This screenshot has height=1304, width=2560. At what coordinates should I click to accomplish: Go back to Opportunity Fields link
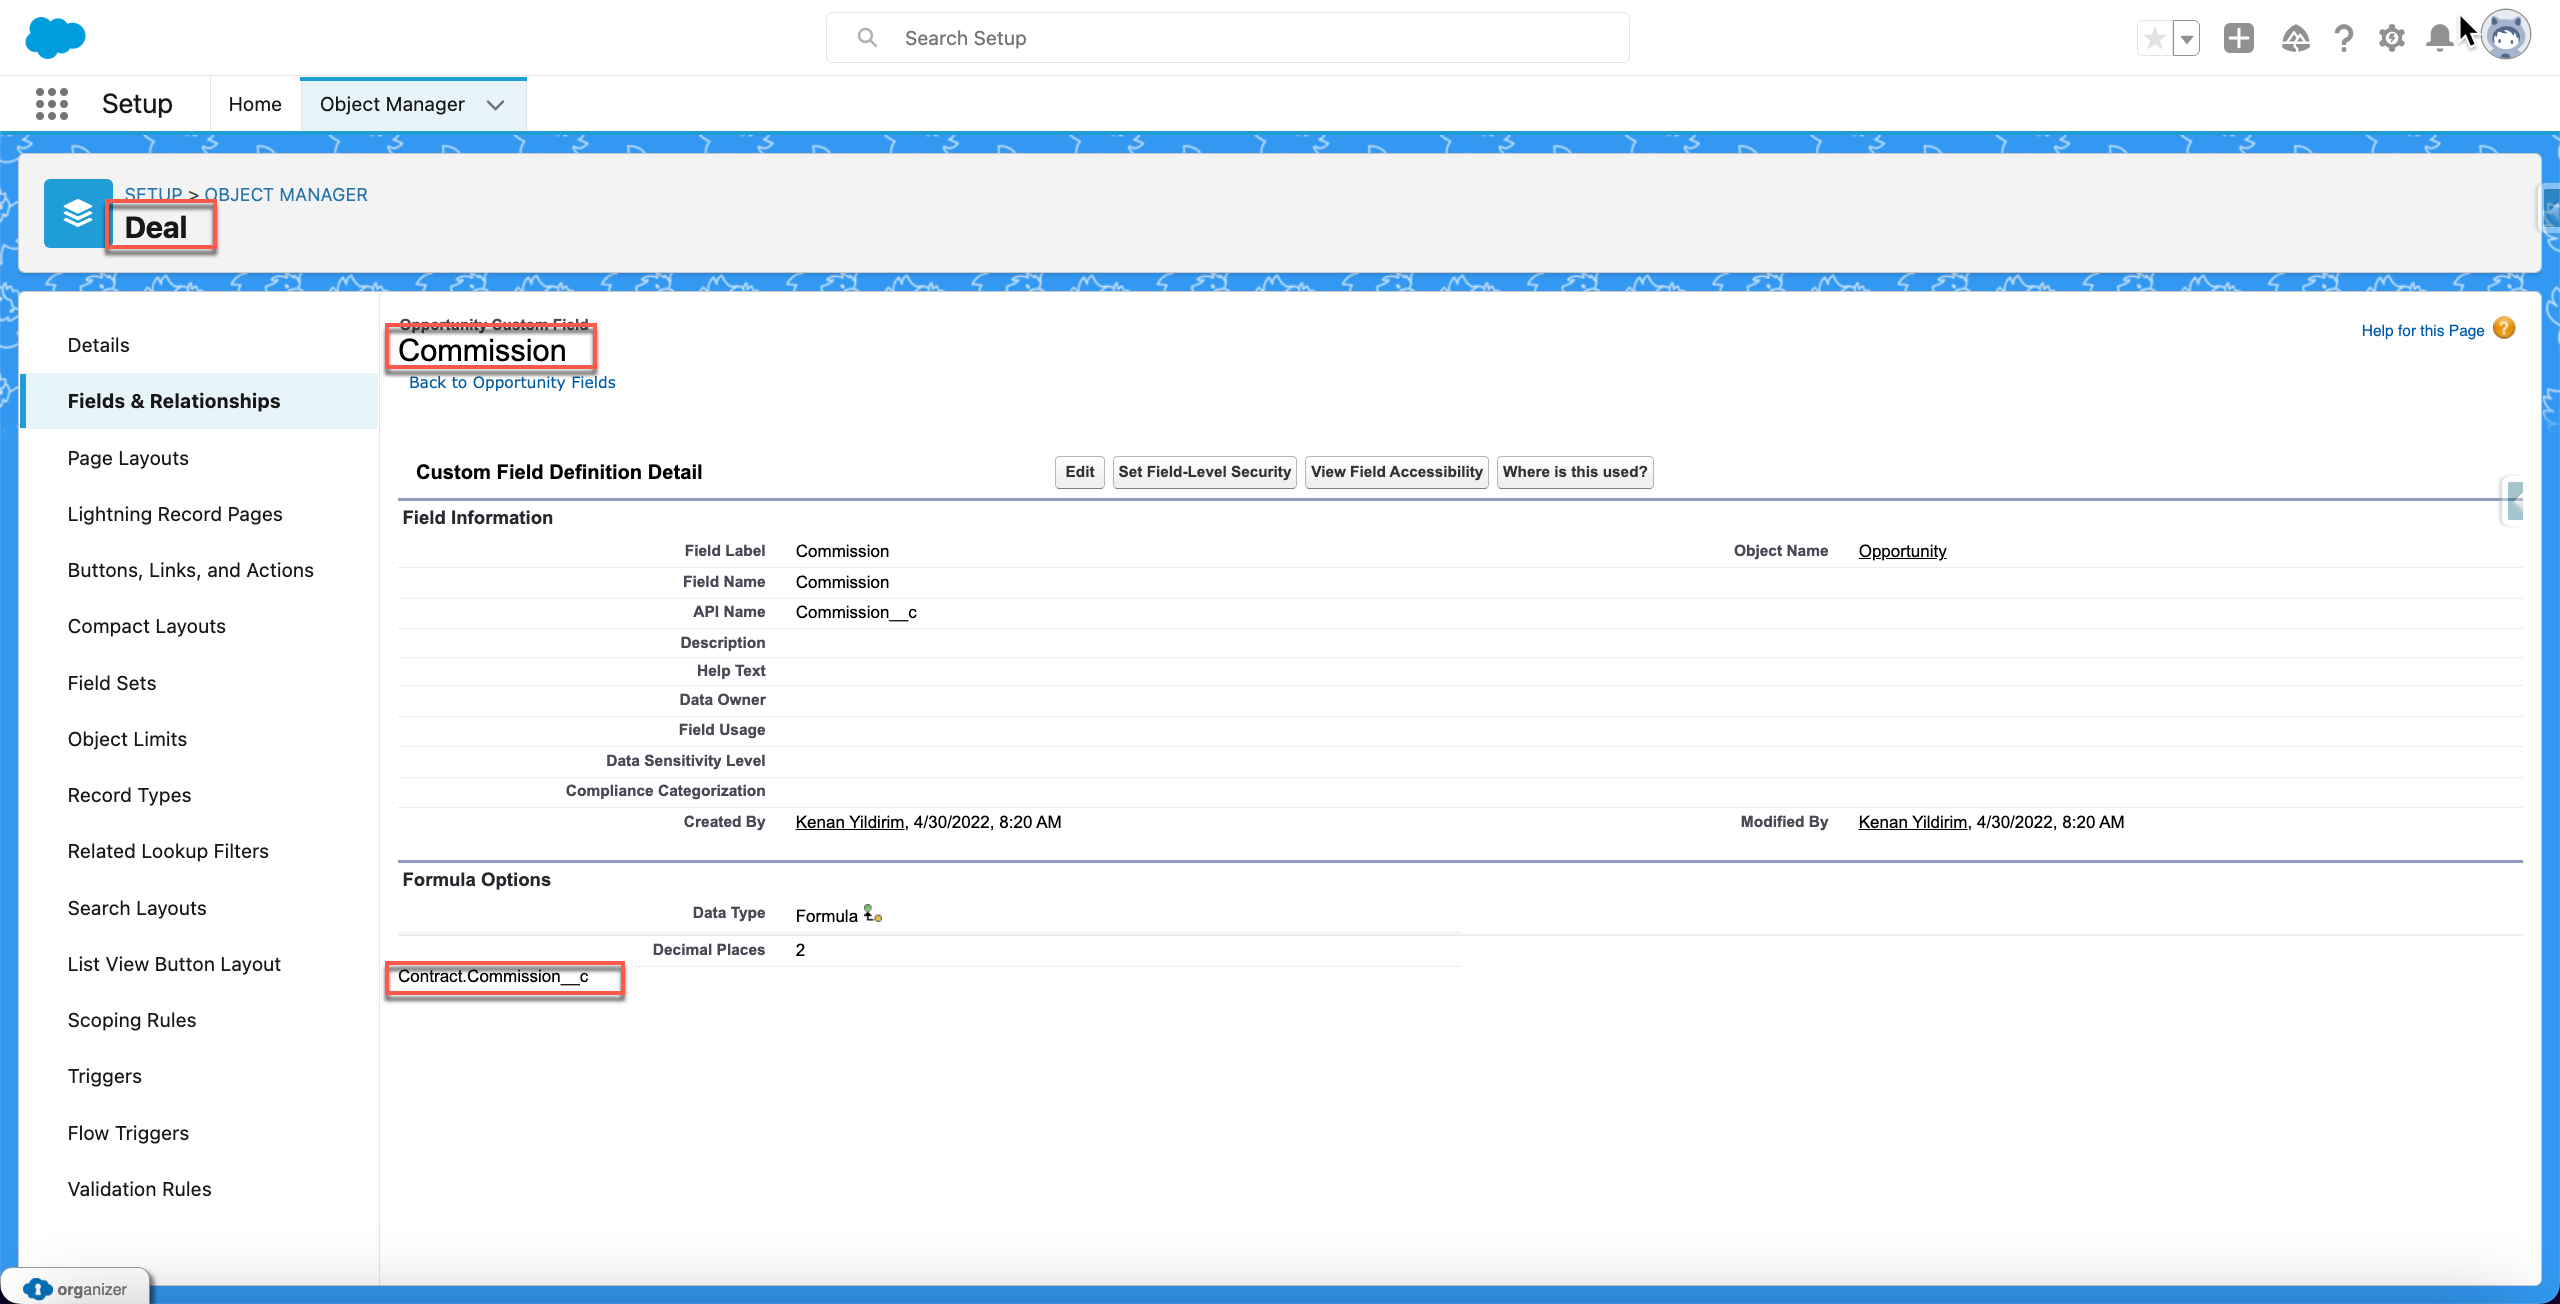[512, 382]
